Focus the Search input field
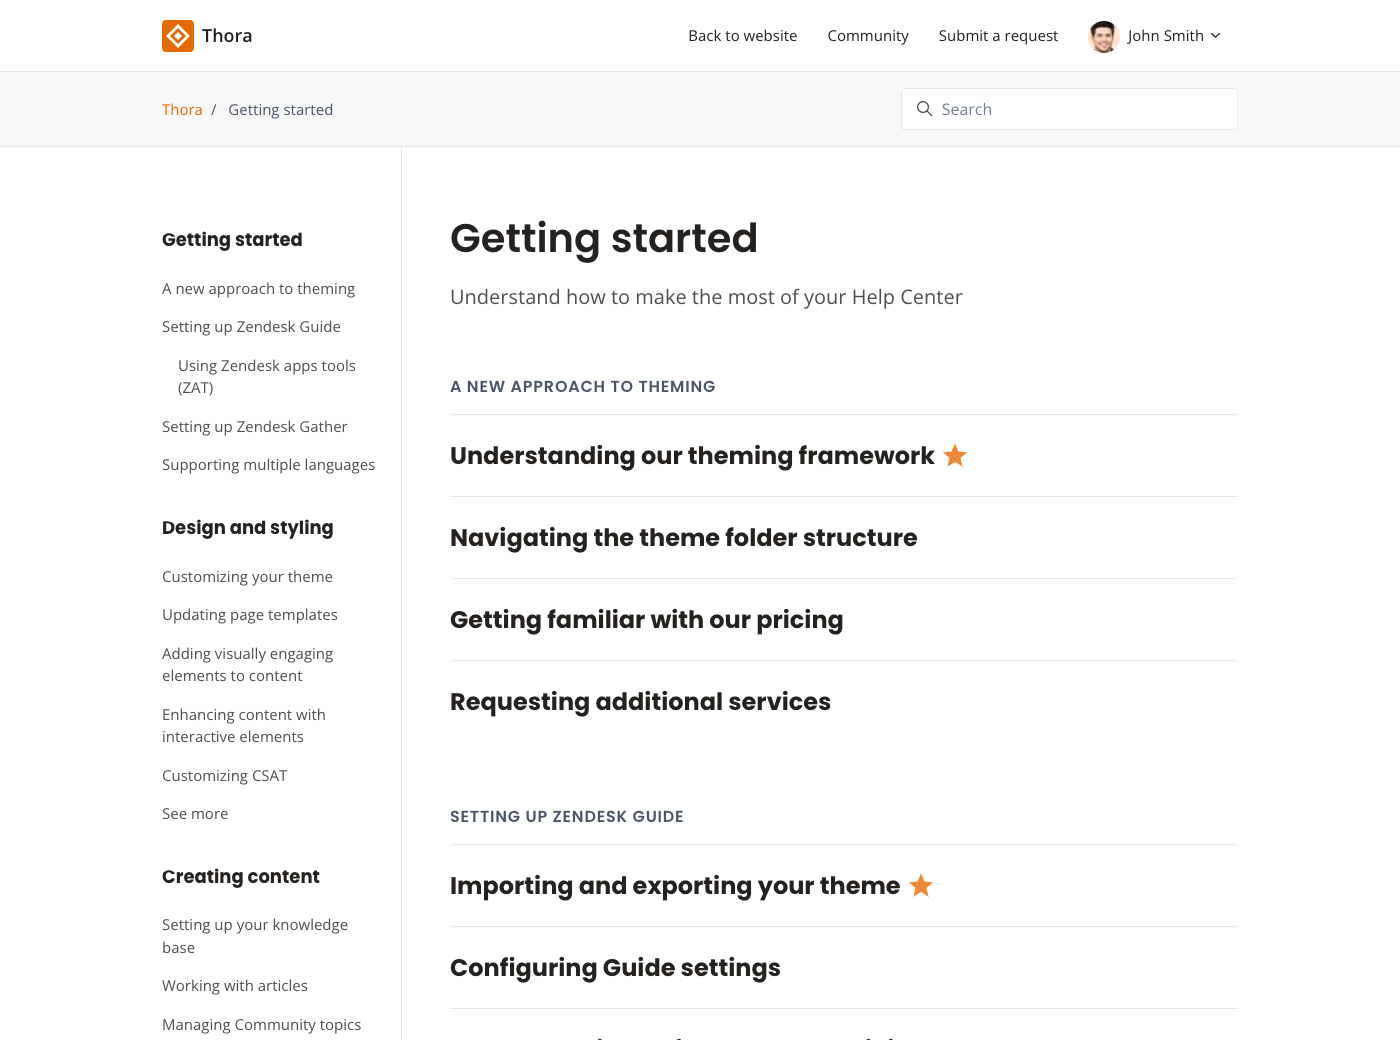The width and height of the screenshot is (1400, 1040). pos(1080,109)
